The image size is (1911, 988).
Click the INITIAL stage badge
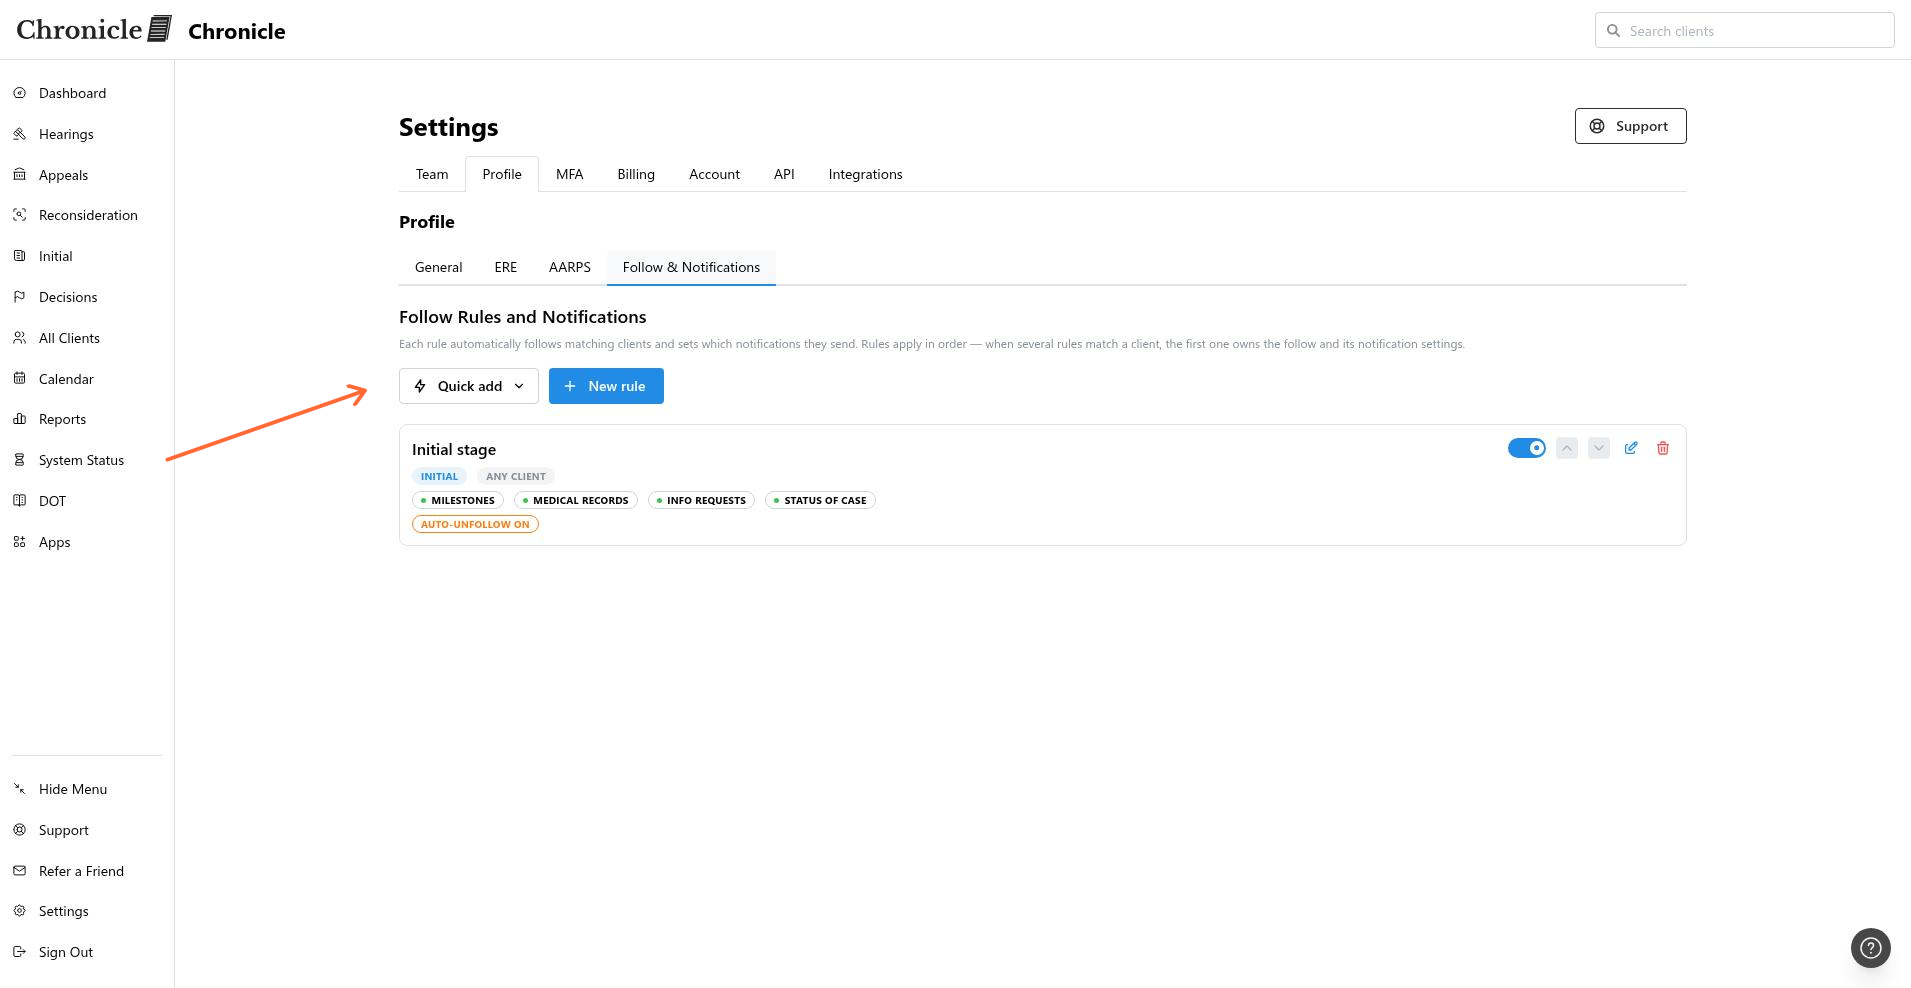[x=439, y=476]
